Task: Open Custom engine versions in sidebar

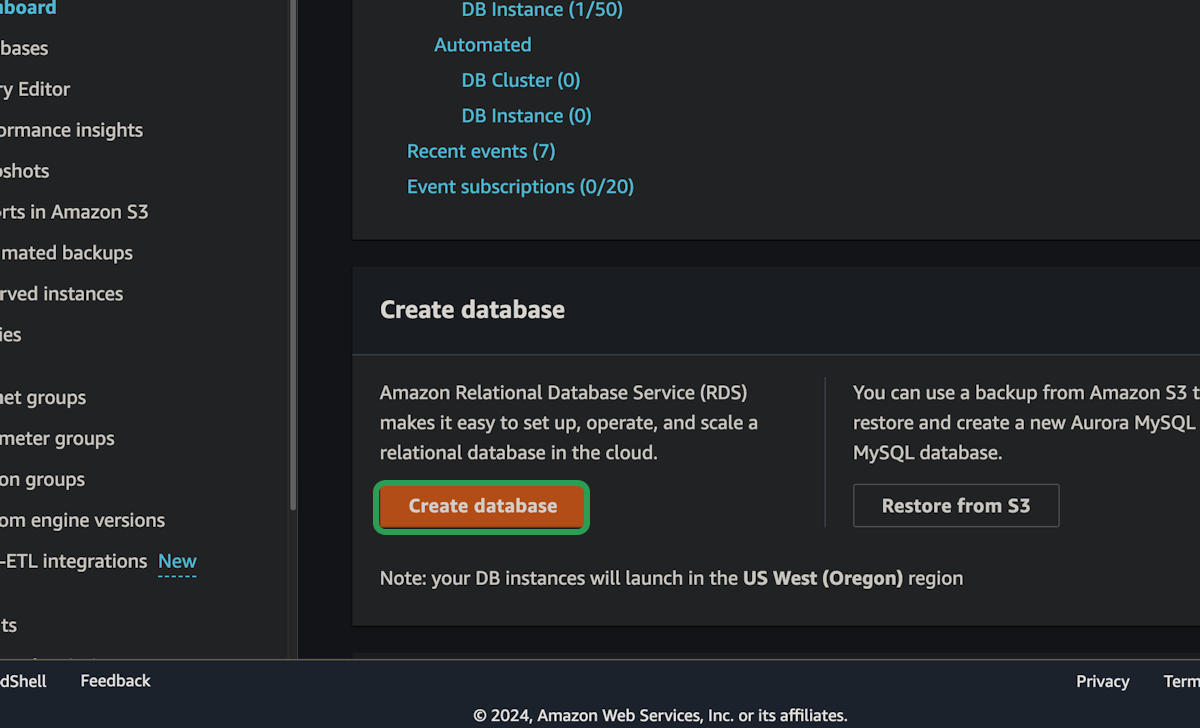Action: pos(83,521)
